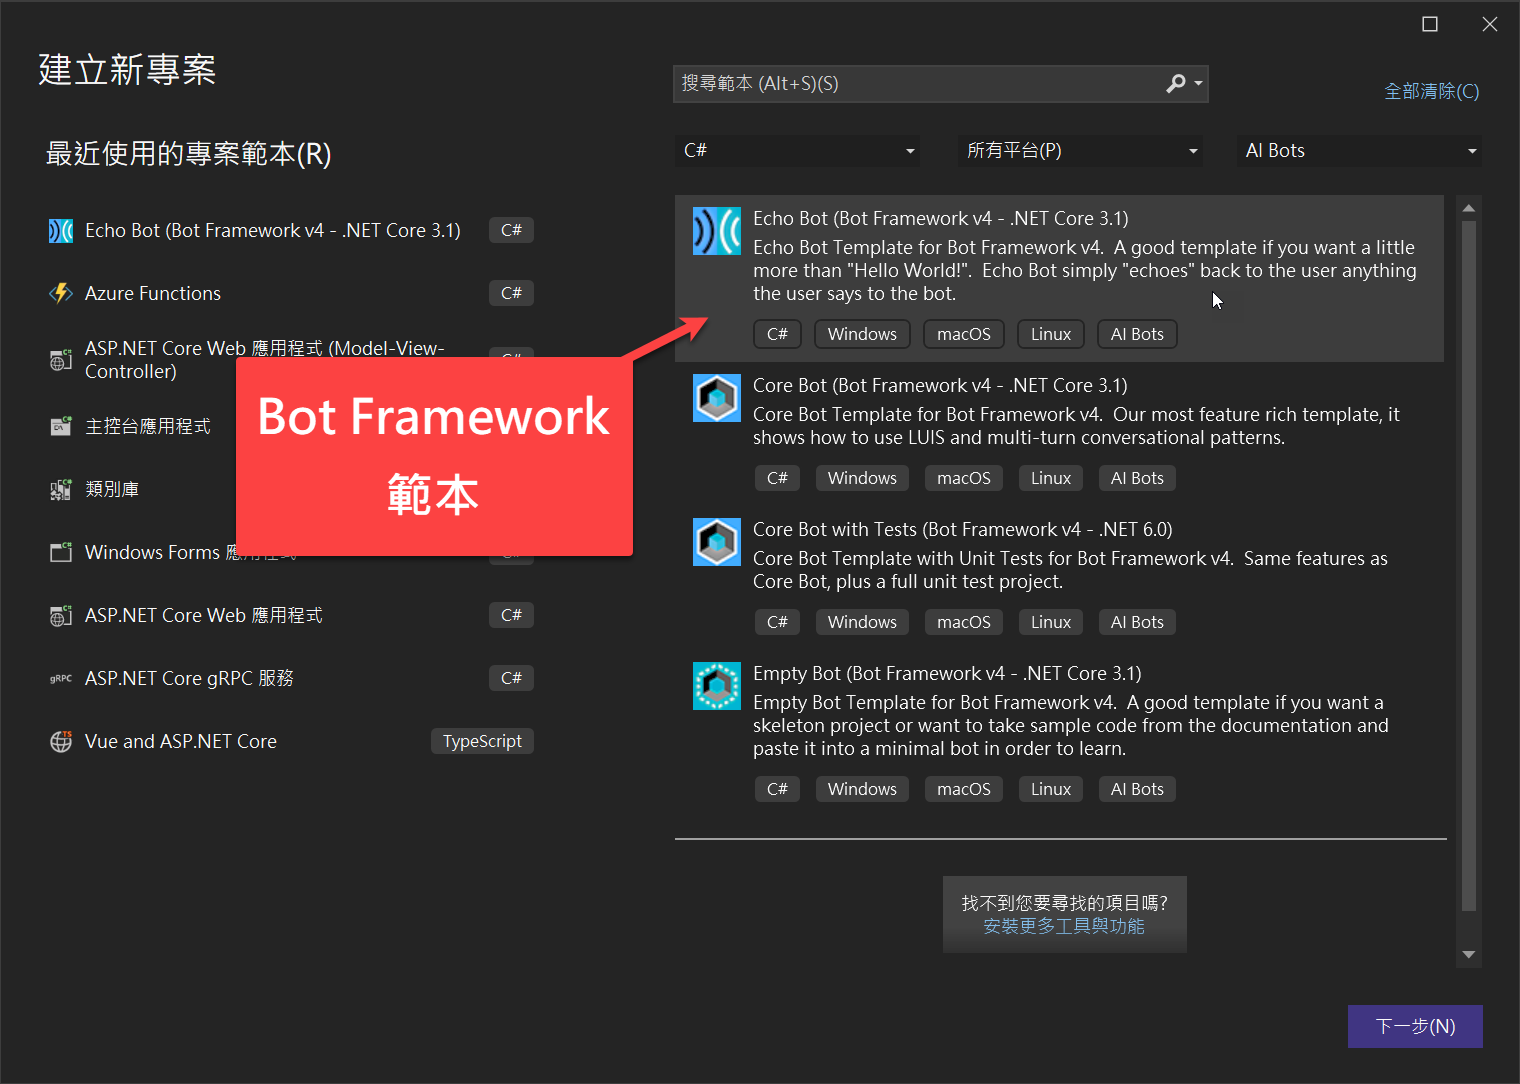1520x1084 pixels.
Task: Click scrollbar down arrow in results list
Action: (x=1469, y=955)
